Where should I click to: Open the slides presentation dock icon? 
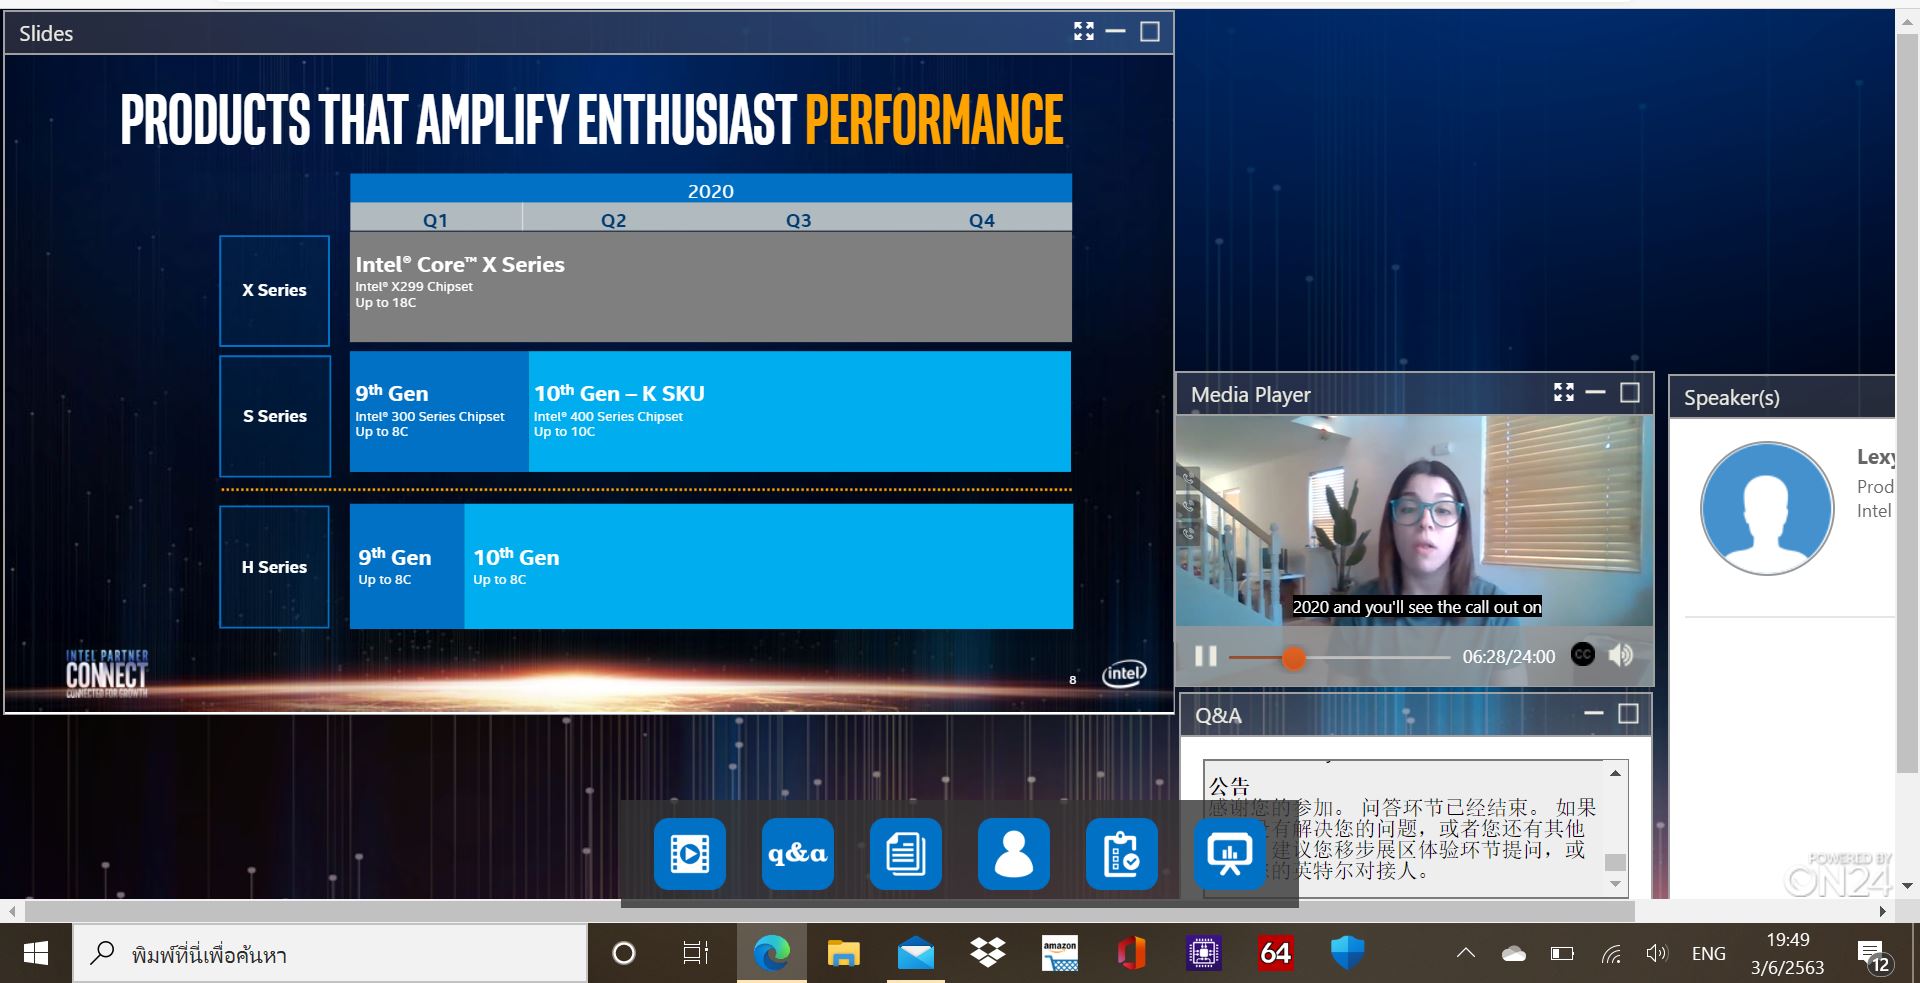coord(1230,854)
